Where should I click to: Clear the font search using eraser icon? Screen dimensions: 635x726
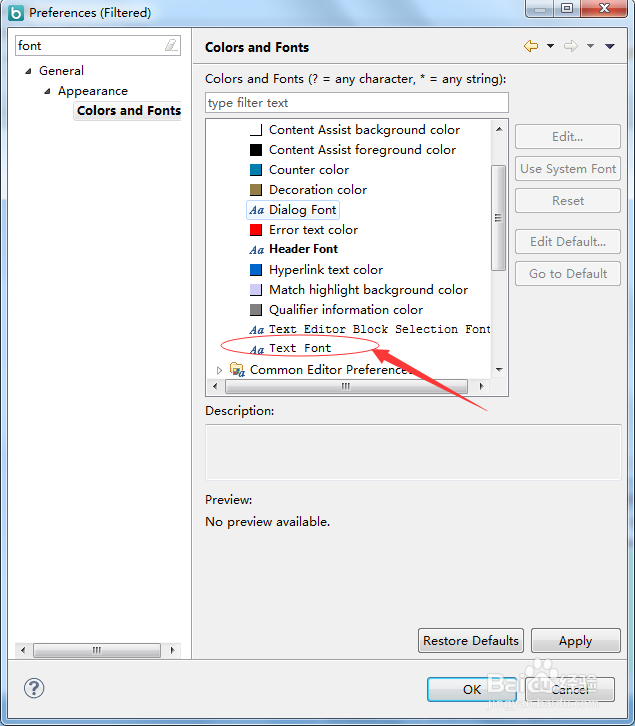171,45
